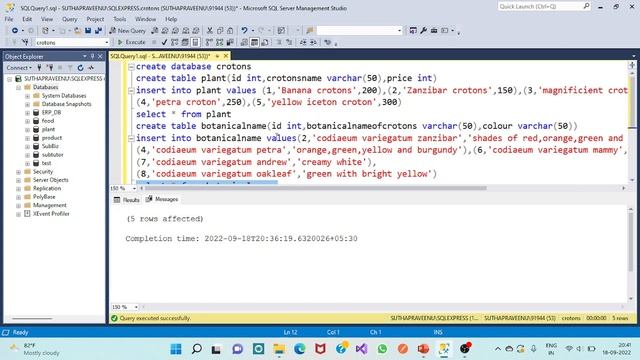The image size is (640, 360).
Task: Collapse the insert into botanicalname code block
Action: (x=131, y=138)
